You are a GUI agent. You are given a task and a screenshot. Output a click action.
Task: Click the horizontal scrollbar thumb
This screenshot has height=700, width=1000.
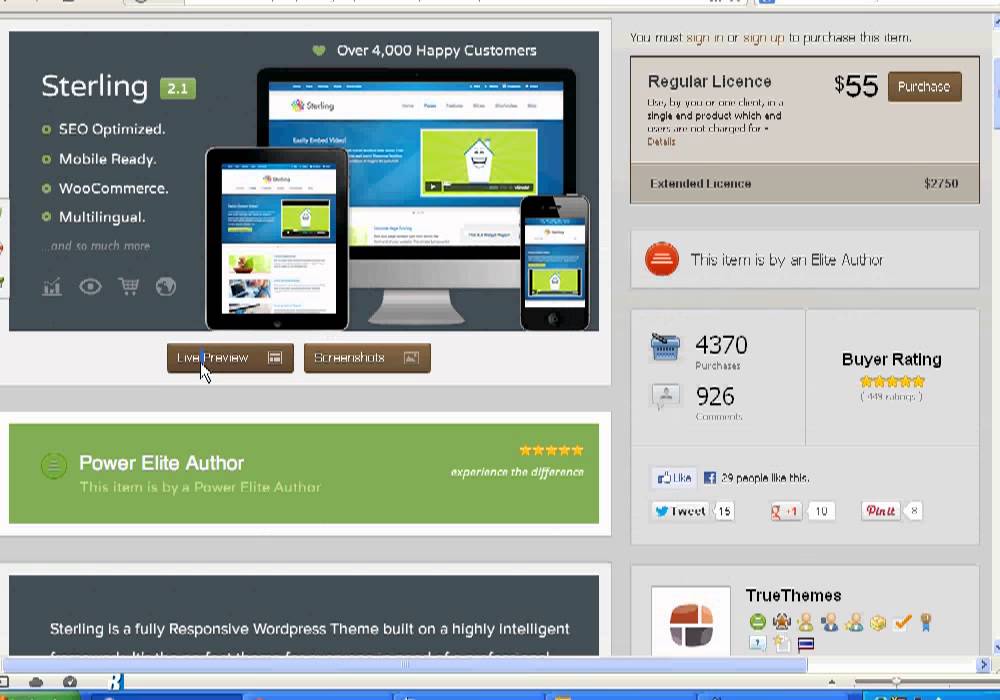coord(404,664)
